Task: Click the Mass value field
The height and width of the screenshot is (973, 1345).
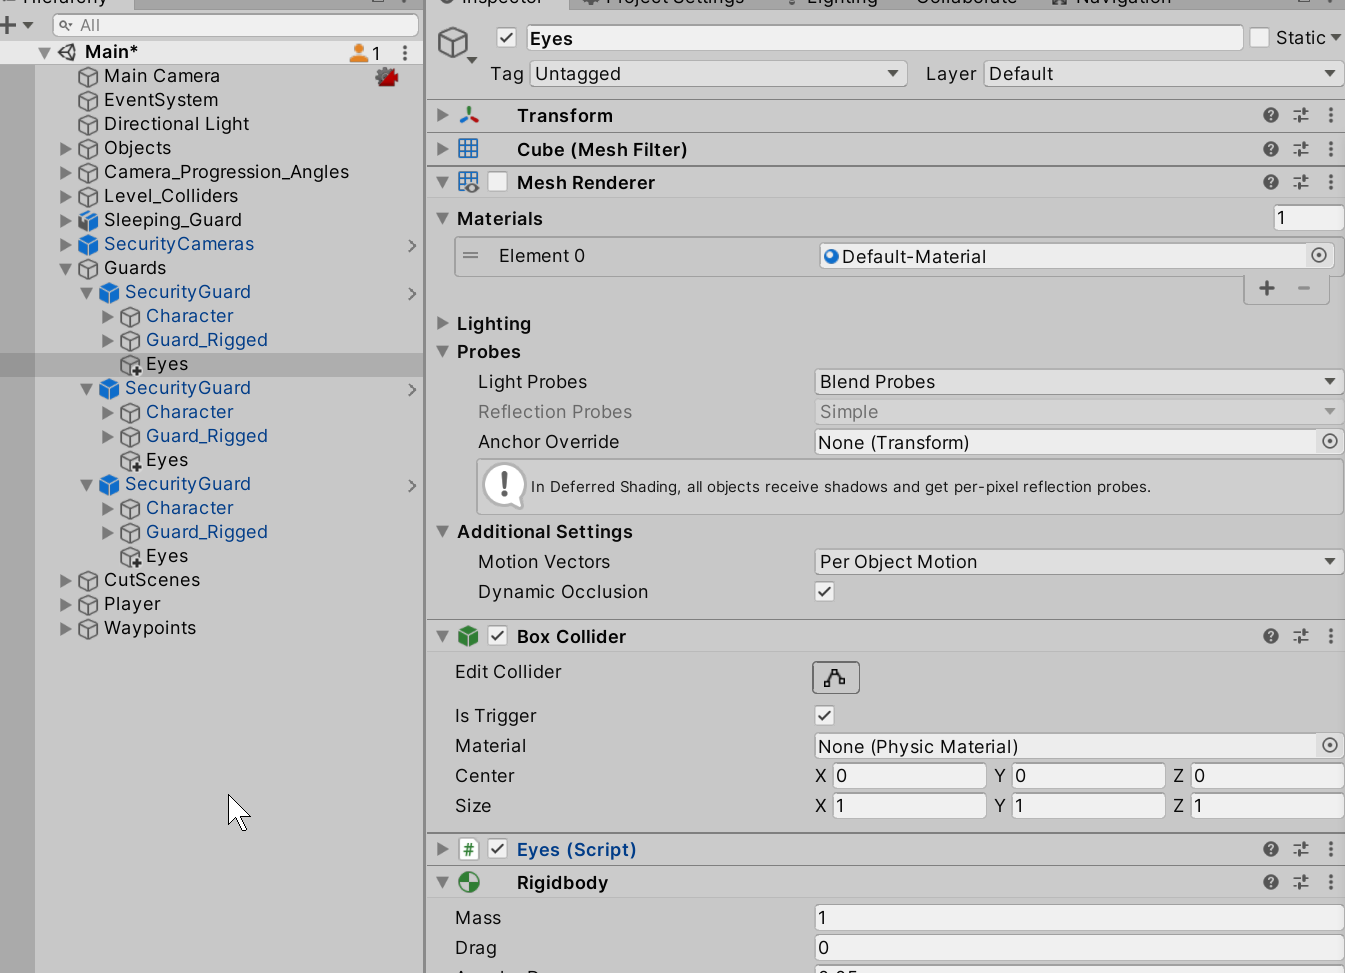Action: click(x=1079, y=917)
